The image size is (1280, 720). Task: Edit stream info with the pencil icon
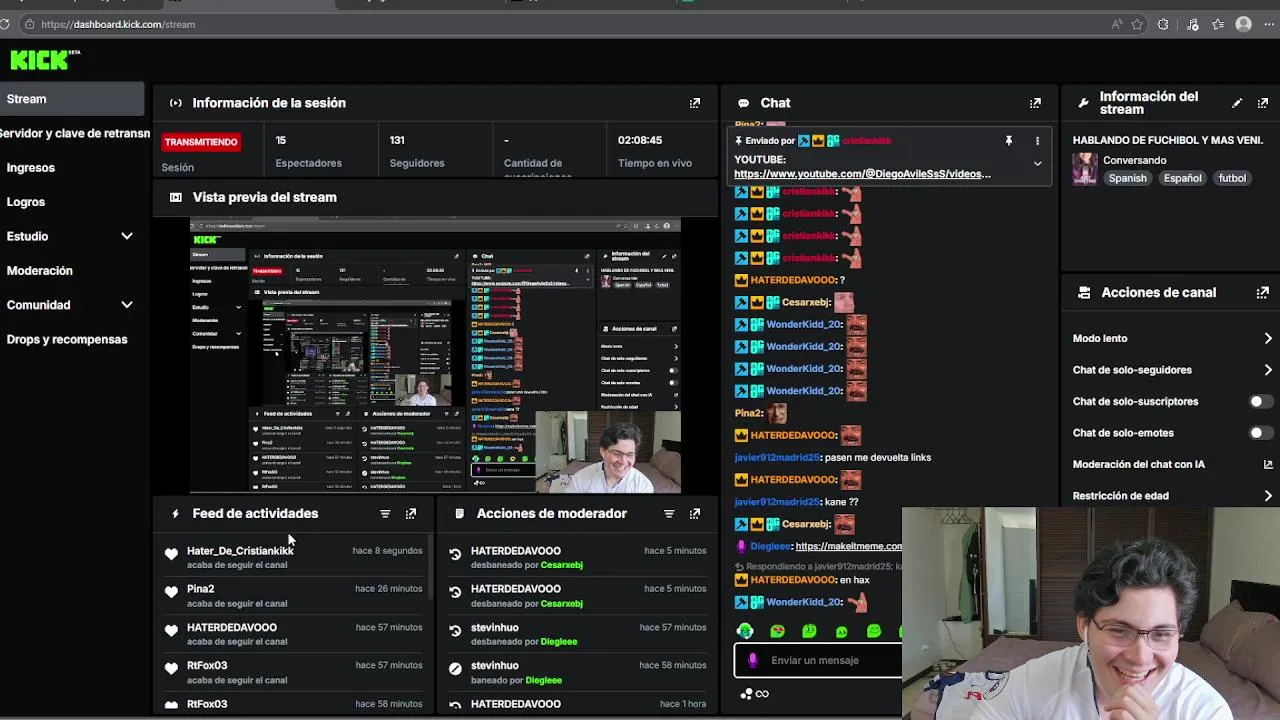(1237, 103)
